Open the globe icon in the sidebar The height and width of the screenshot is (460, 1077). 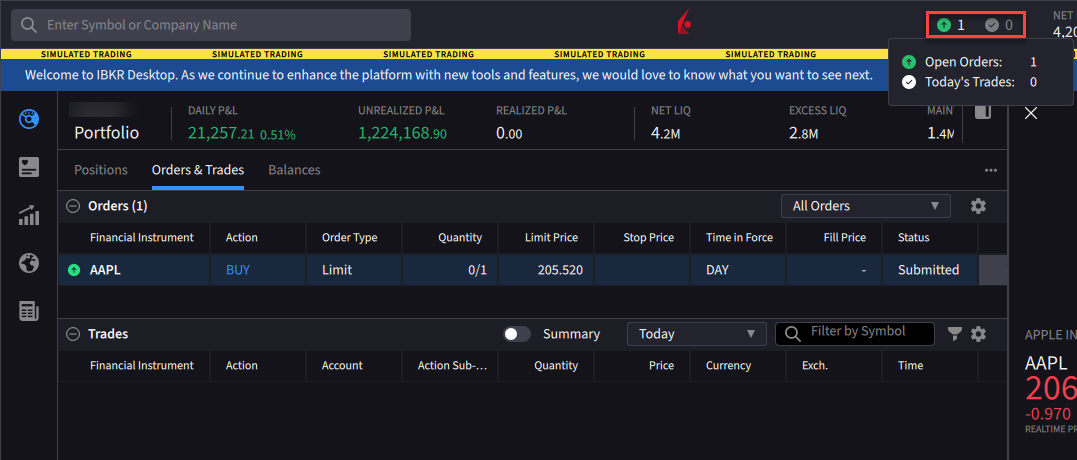(29, 263)
